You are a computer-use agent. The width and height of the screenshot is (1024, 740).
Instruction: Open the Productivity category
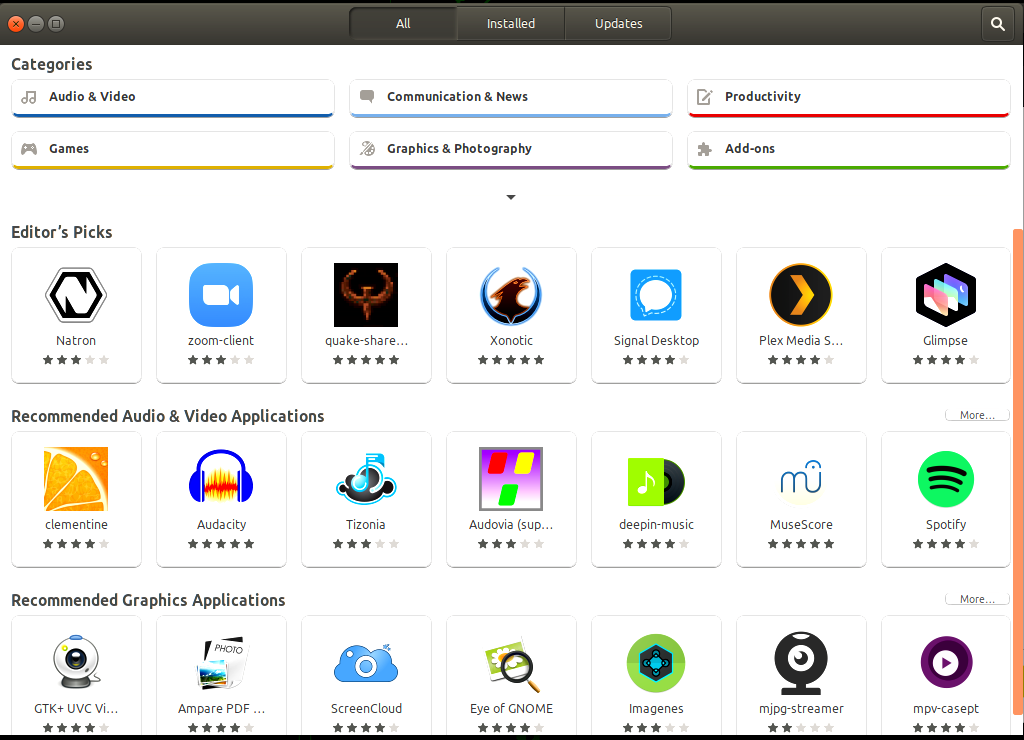[x=849, y=98]
